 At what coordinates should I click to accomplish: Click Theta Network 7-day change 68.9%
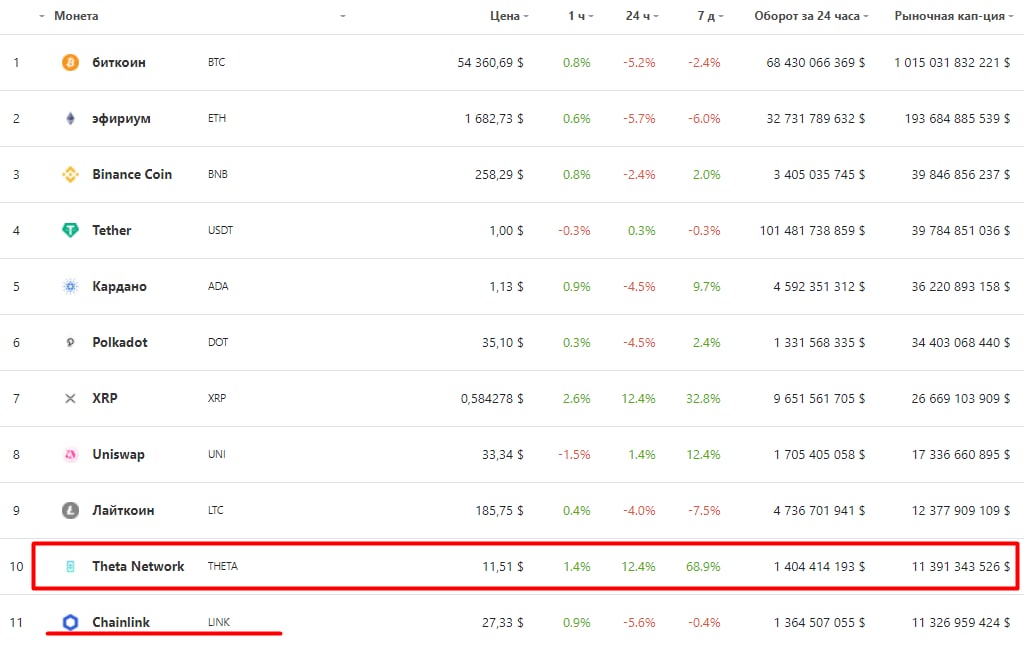coord(703,567)
